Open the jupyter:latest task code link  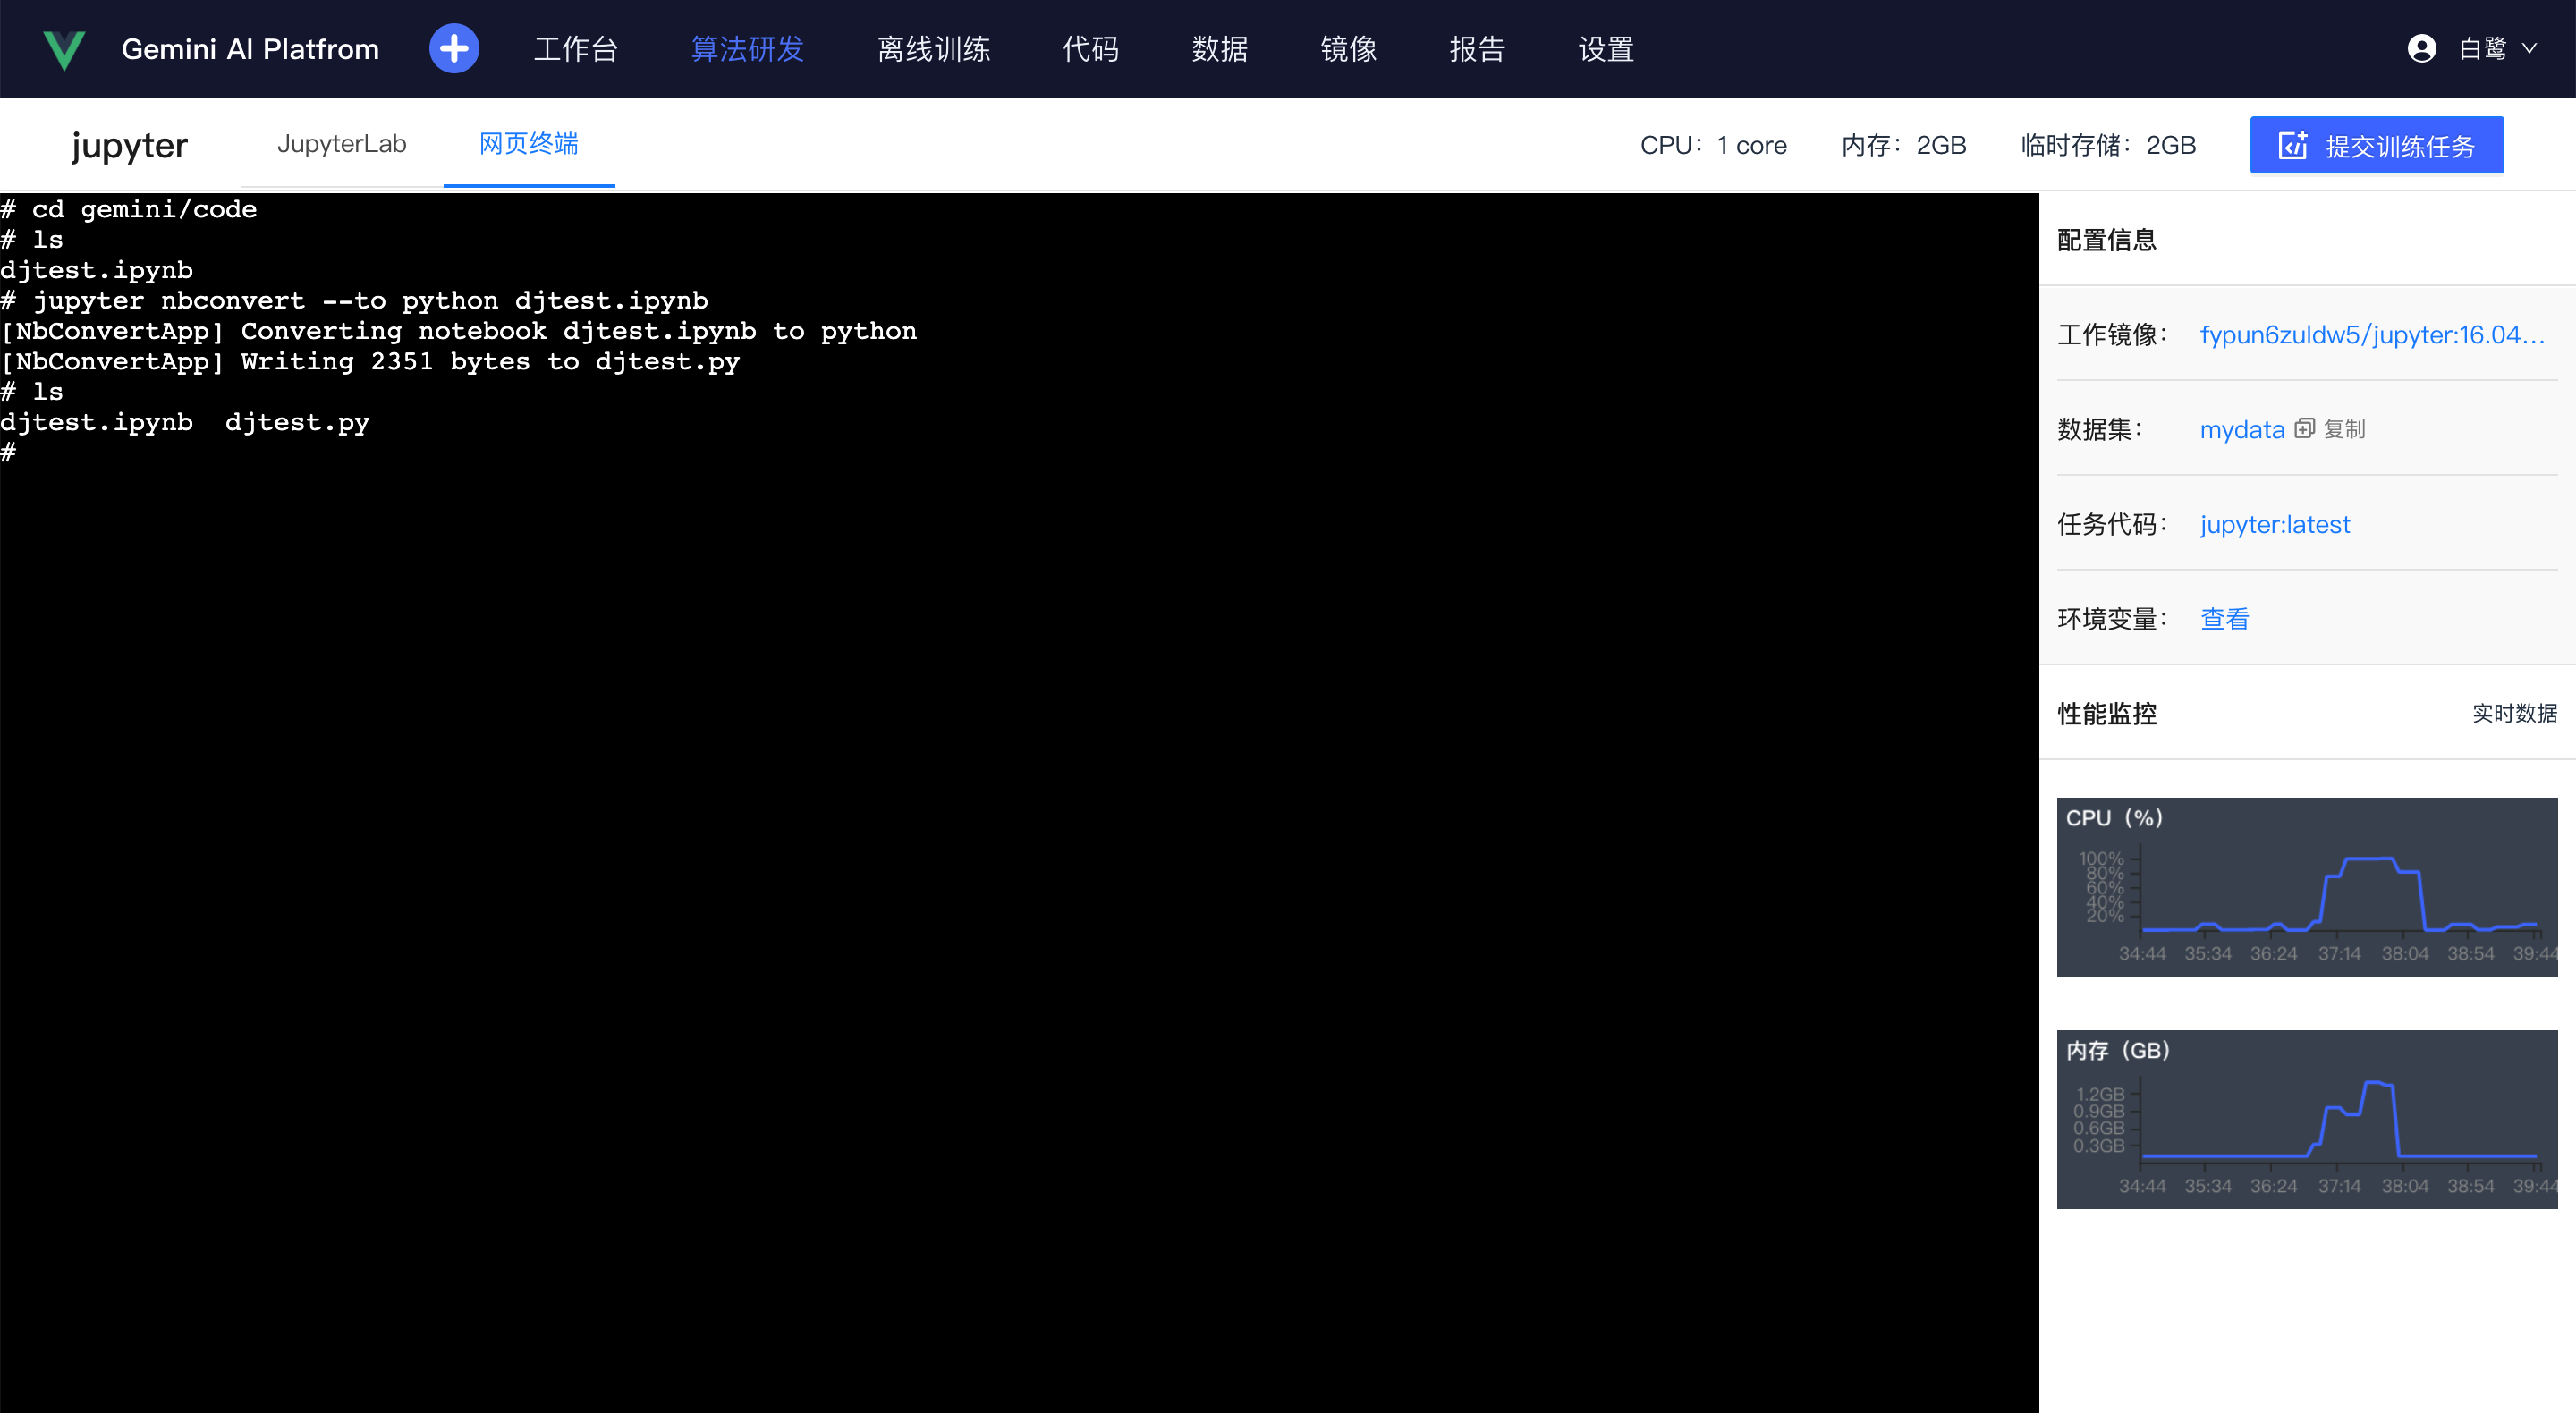click(x=2275, y=524)
